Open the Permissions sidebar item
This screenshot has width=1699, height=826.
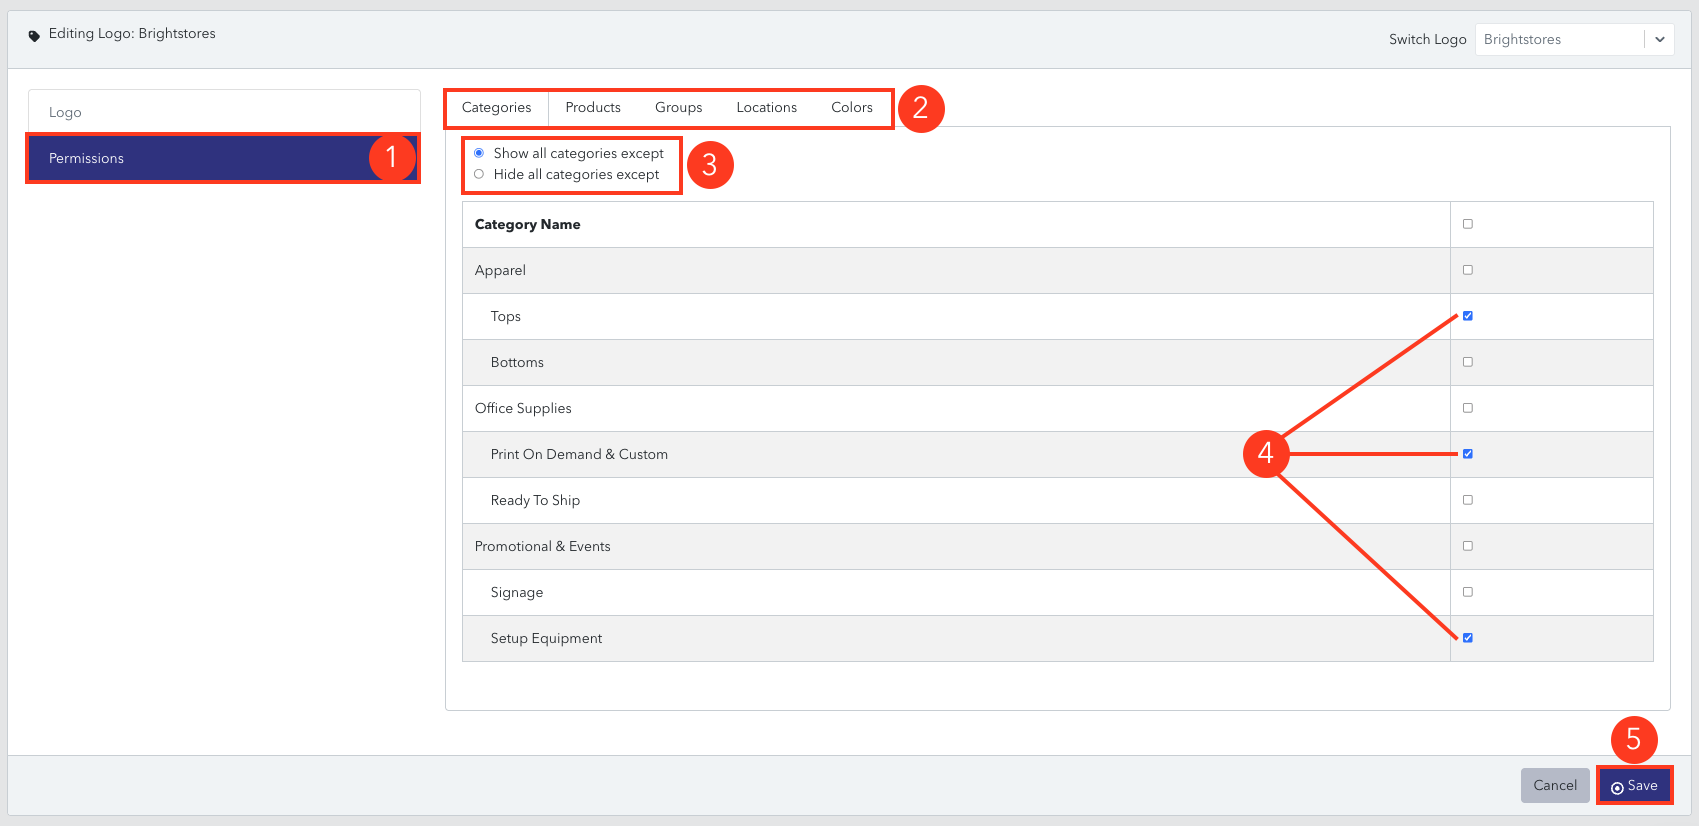point(222,158)
